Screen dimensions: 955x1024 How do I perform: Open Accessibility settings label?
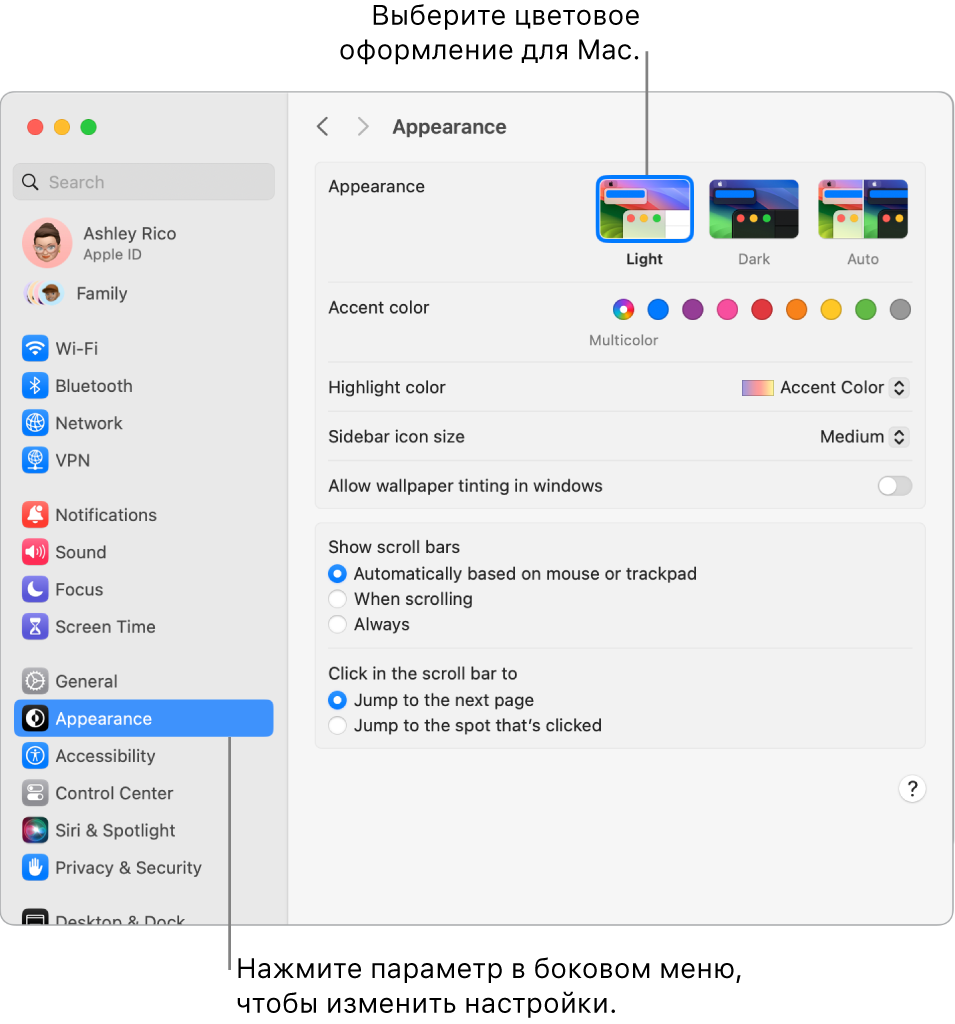pyautogui.click(x=105, y=756)
